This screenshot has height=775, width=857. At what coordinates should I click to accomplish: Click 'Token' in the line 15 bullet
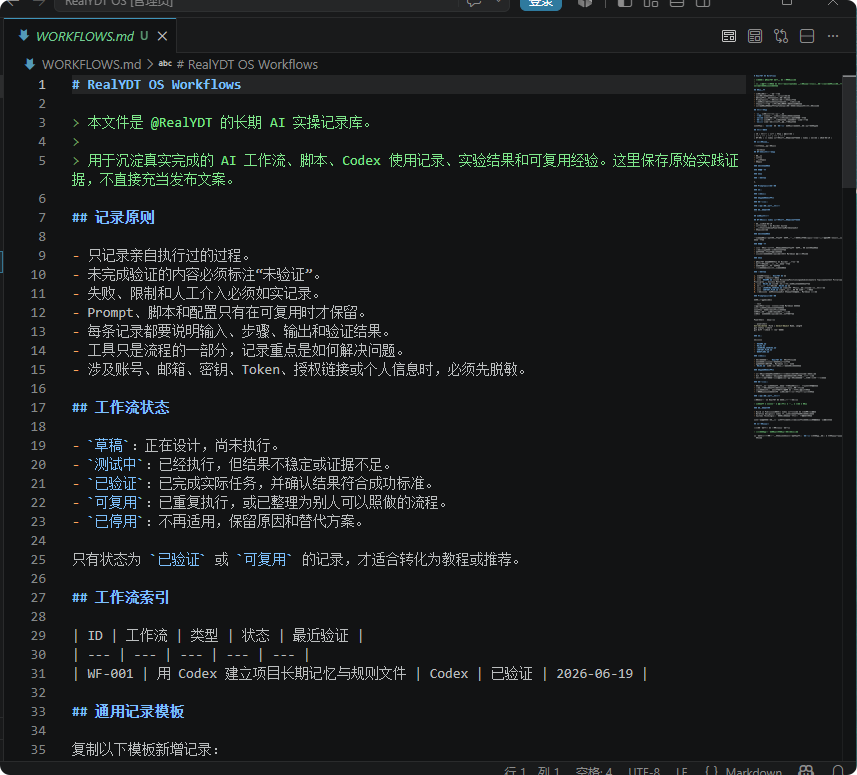tap(261, 369)
